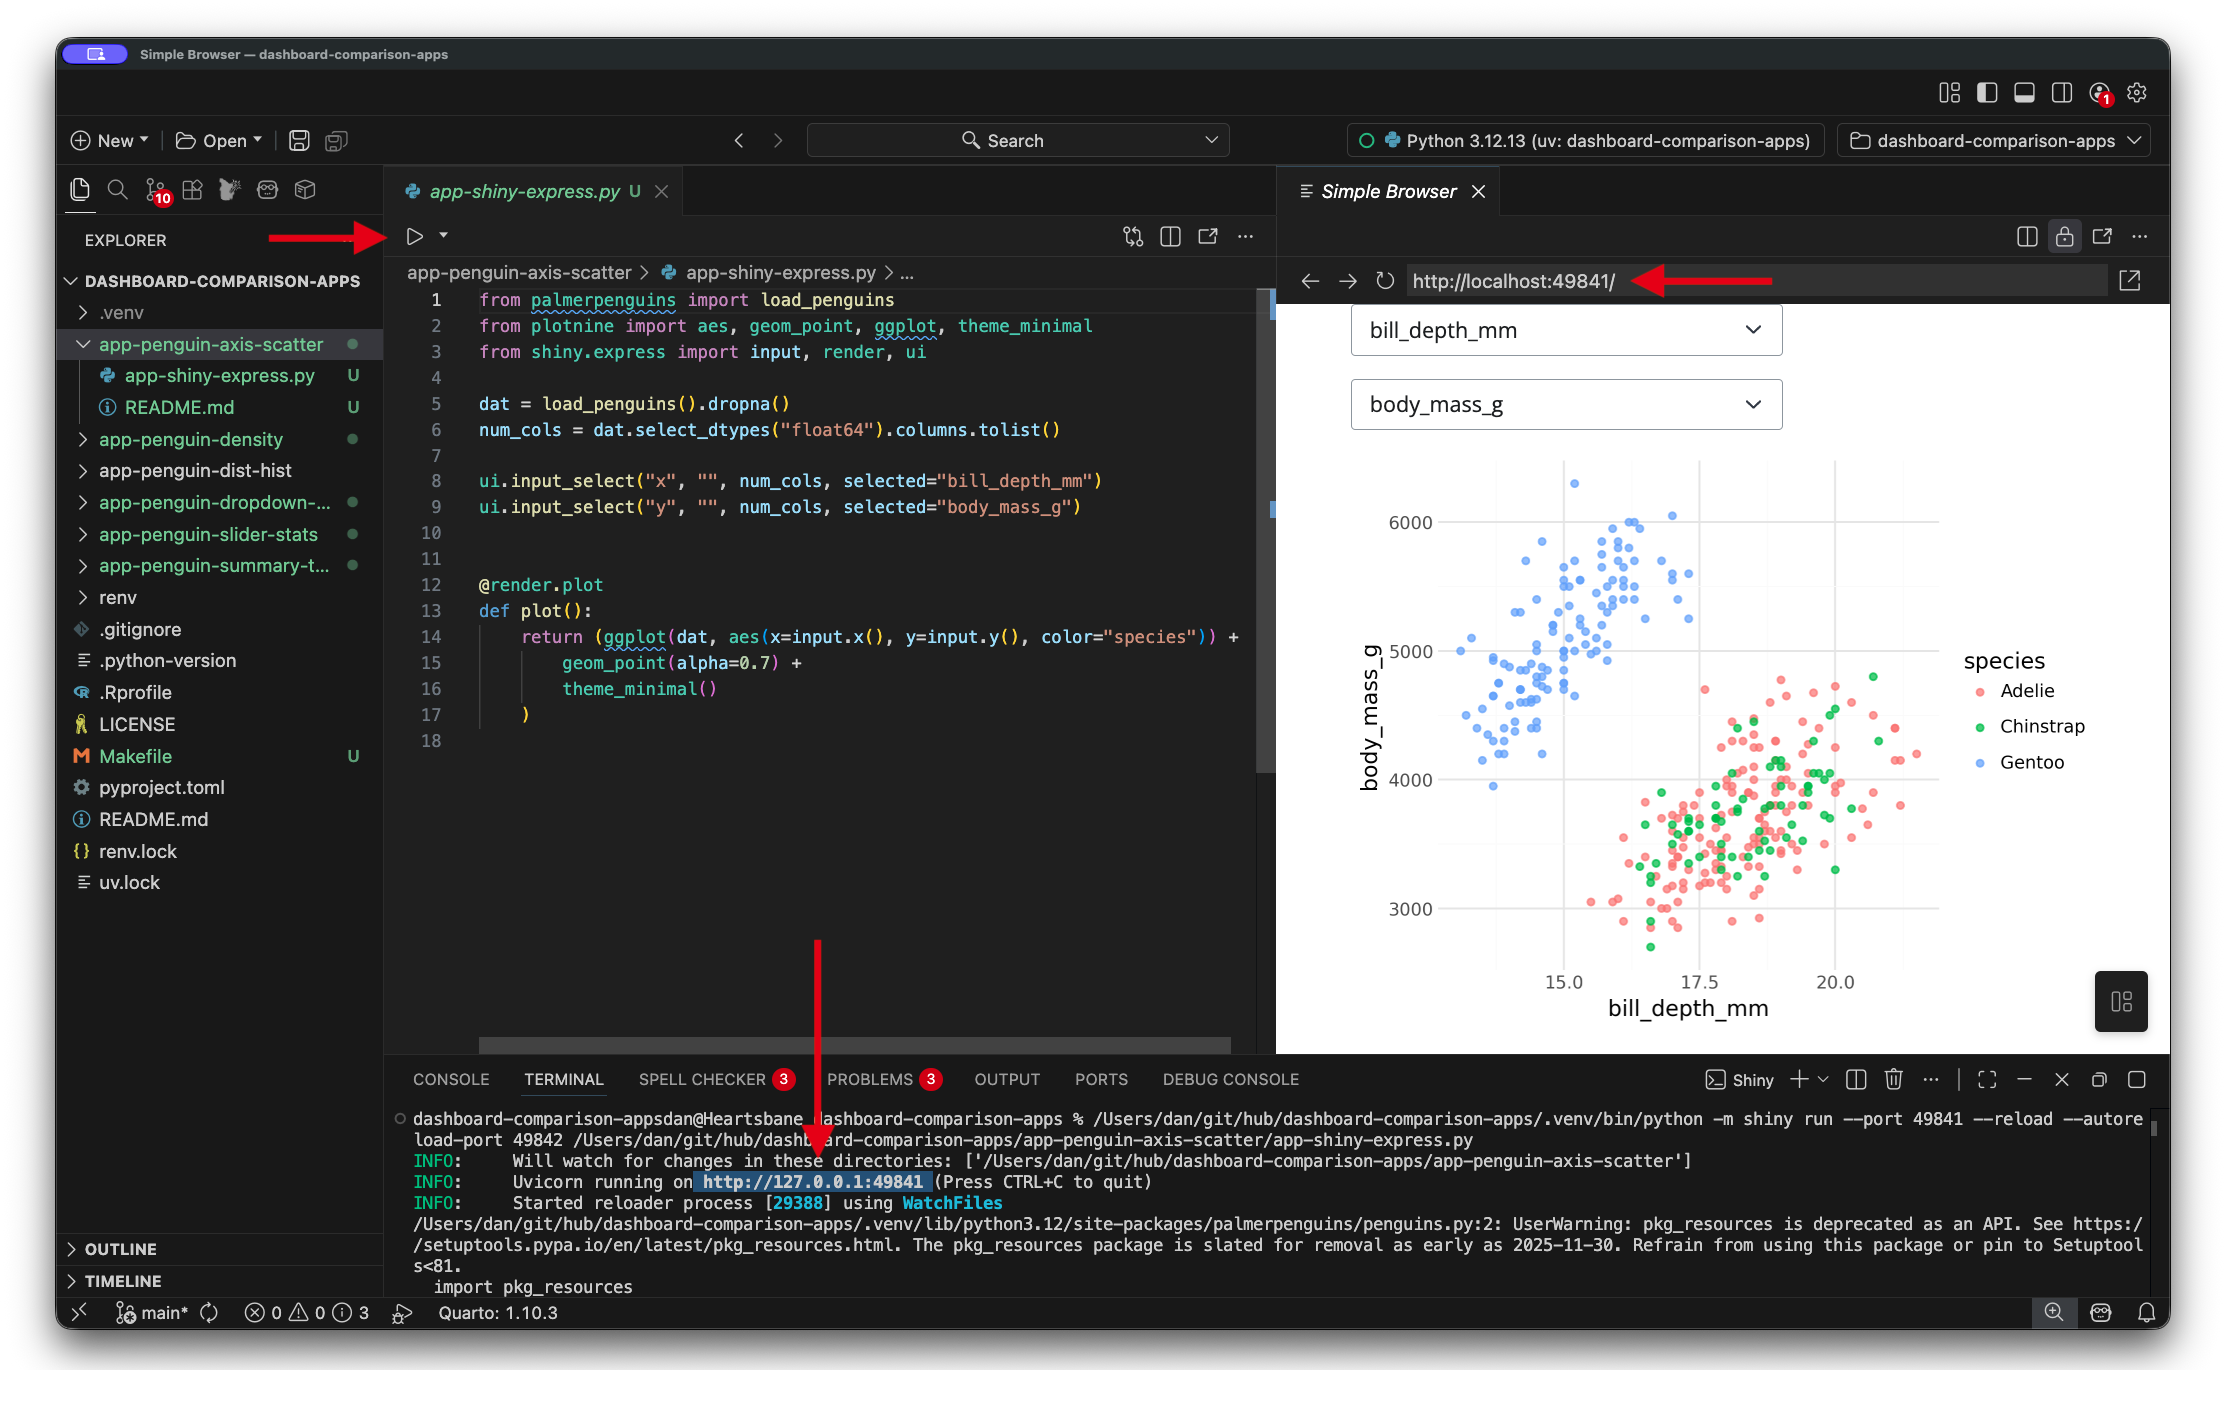2226x1403 pixels.
Task: Toggle the bottom panel visibility
Action: point(2024,93)
